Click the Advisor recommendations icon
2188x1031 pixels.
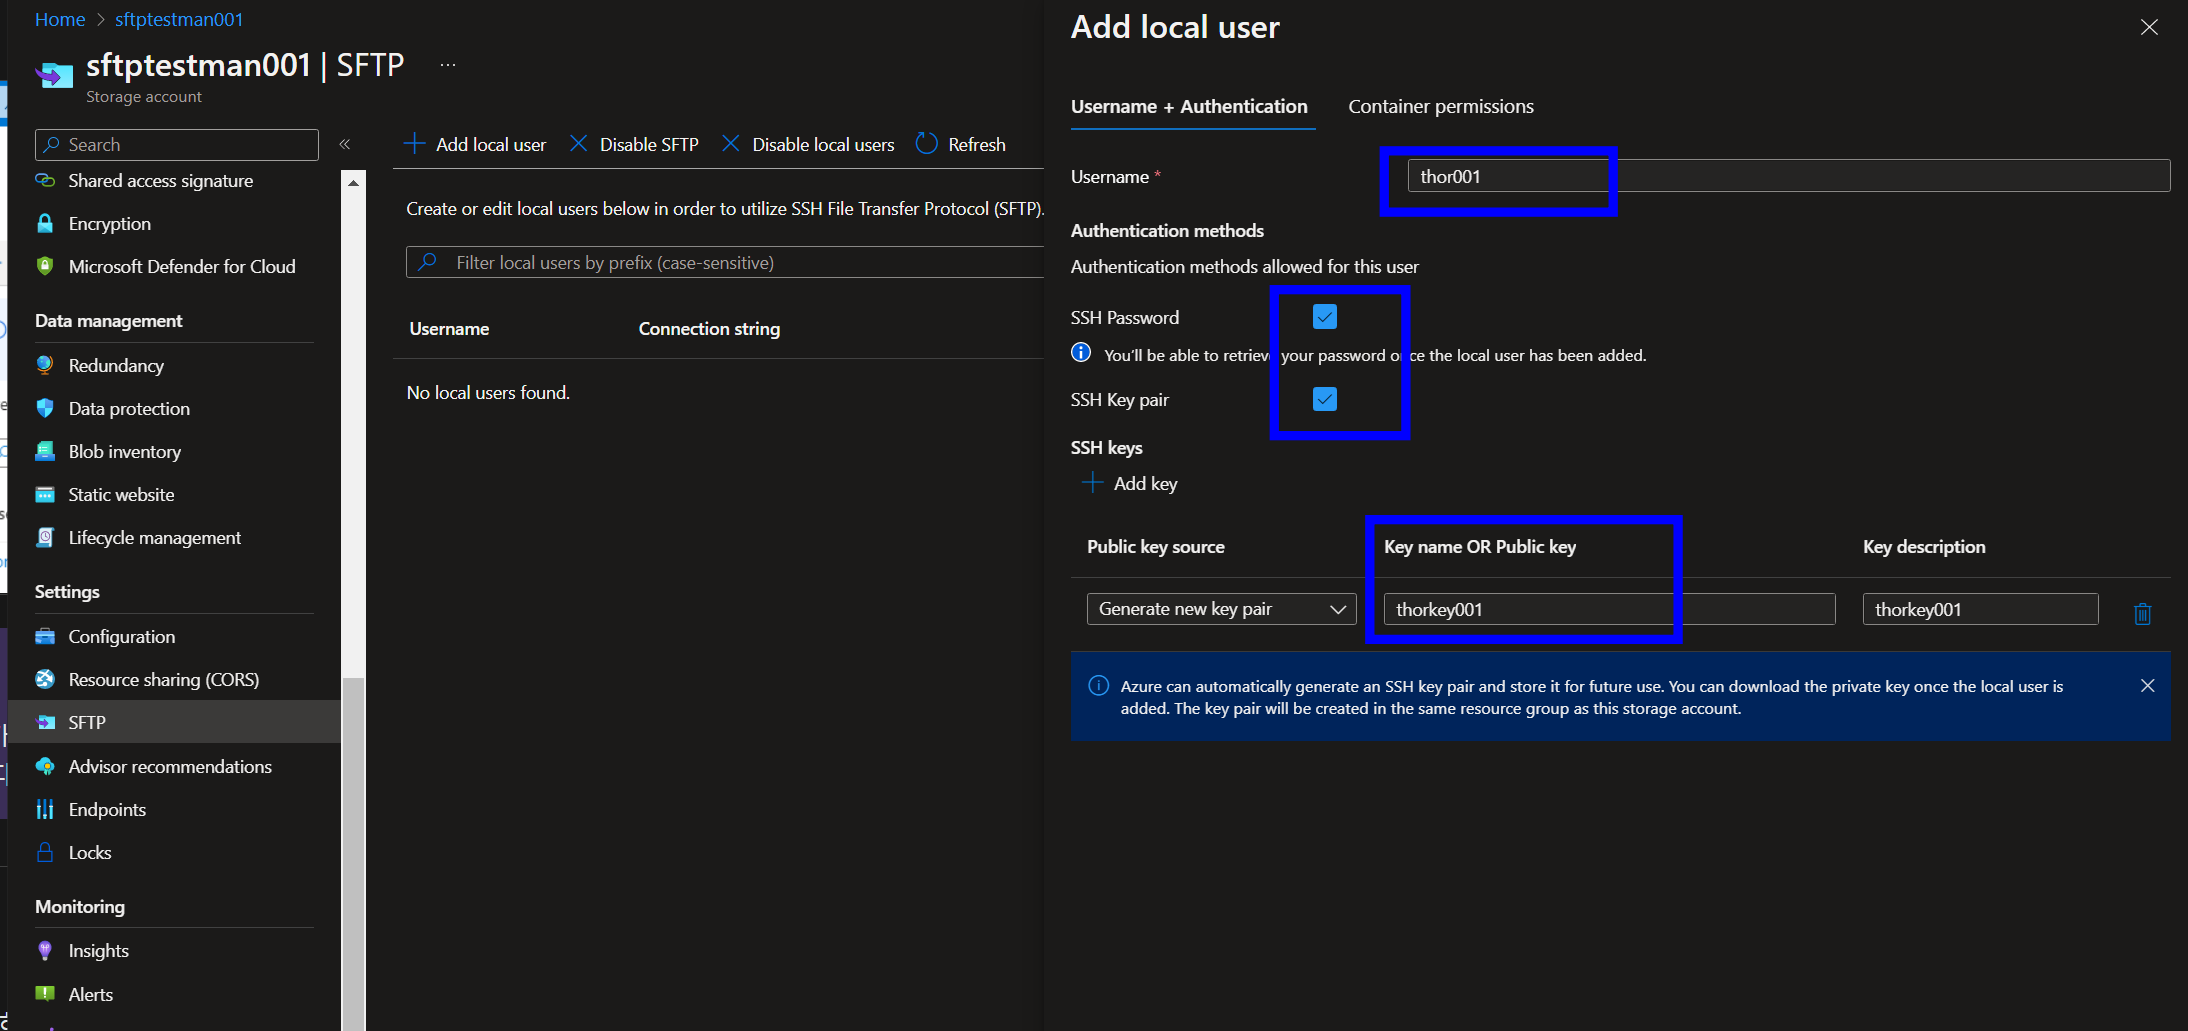click(x=45, y=767)
